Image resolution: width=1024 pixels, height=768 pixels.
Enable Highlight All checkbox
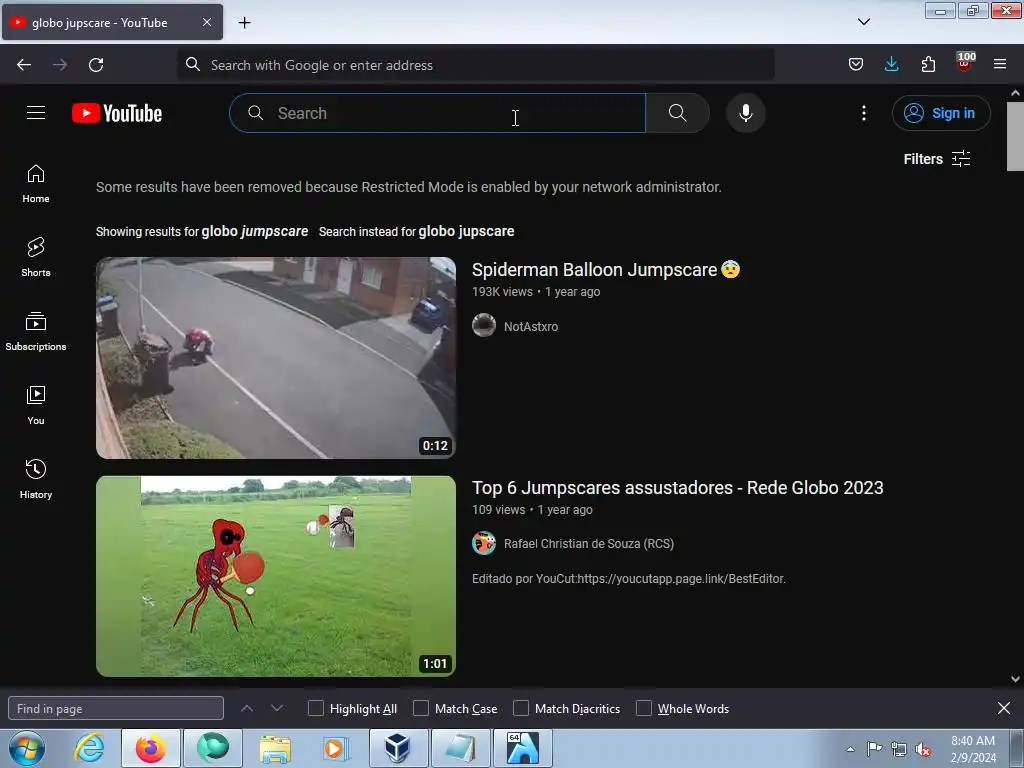pyautogui.click(x=315, y=709)
